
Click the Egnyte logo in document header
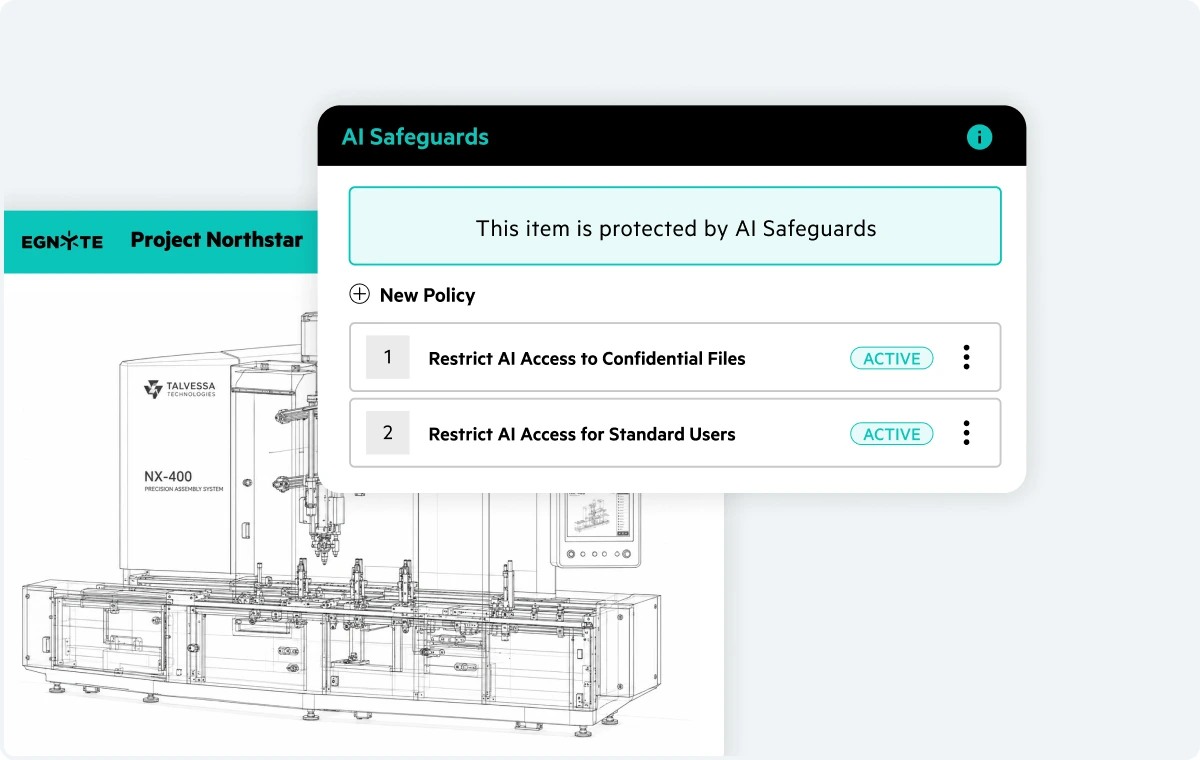(62, 241)
